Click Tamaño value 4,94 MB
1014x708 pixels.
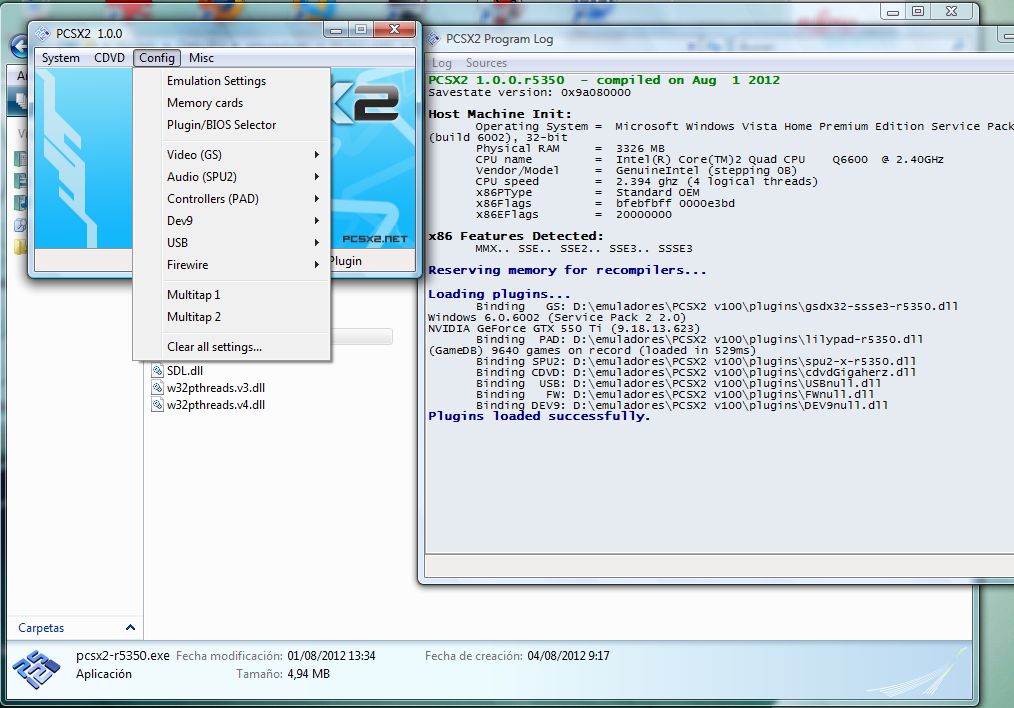(308, 674)
